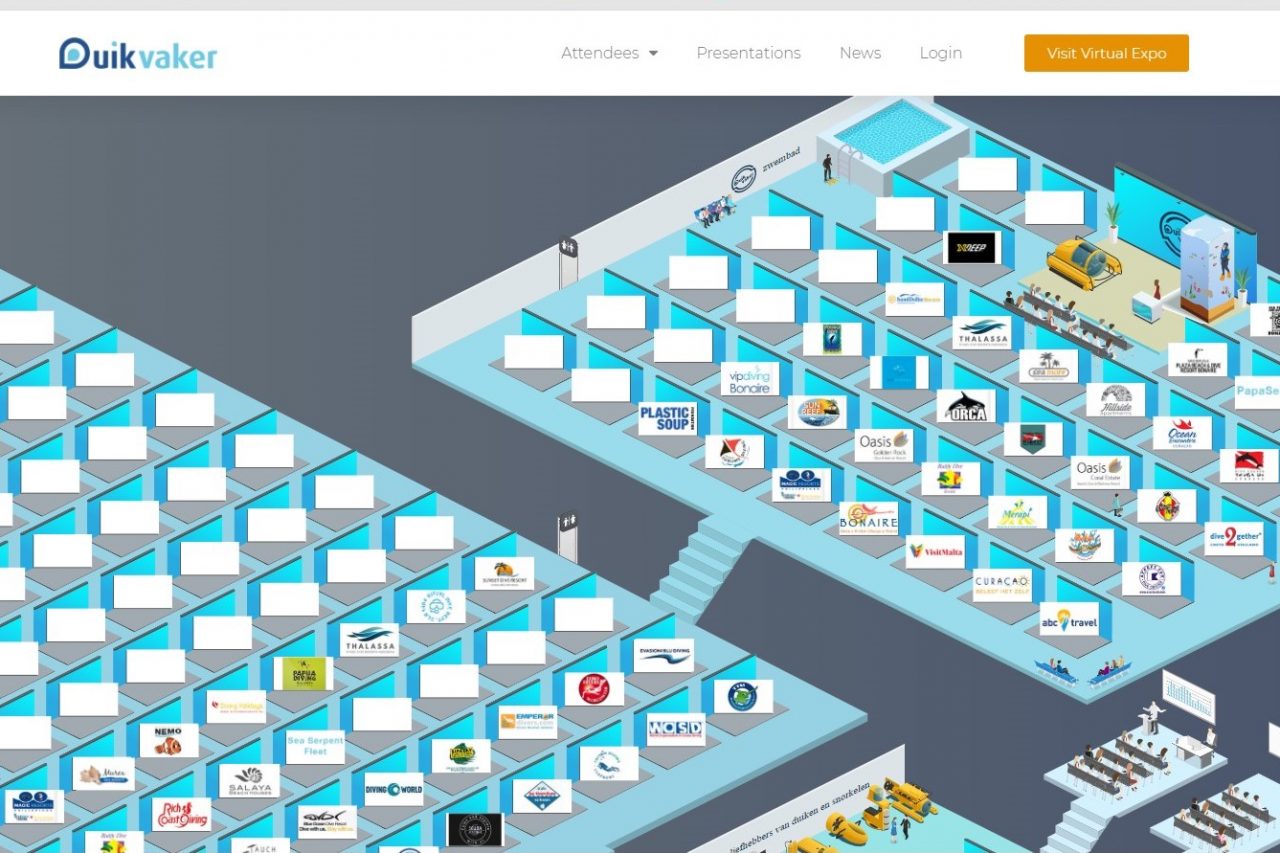Select the Salaya Beach Houses booth
This screenshot has height=853, width=1280.
point(249,781)
